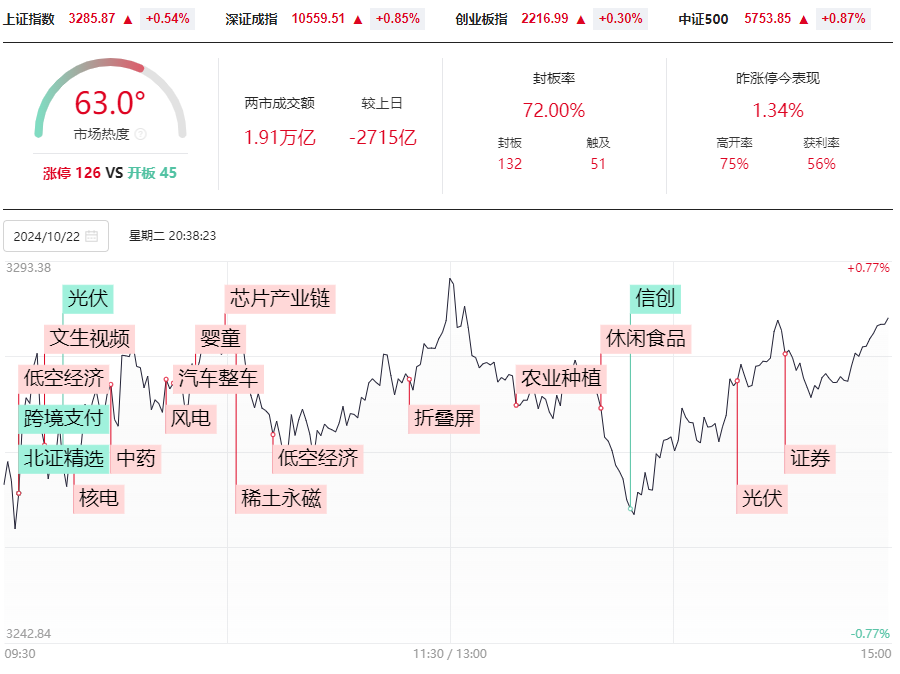Open the 上证指数 index quote

99,19
